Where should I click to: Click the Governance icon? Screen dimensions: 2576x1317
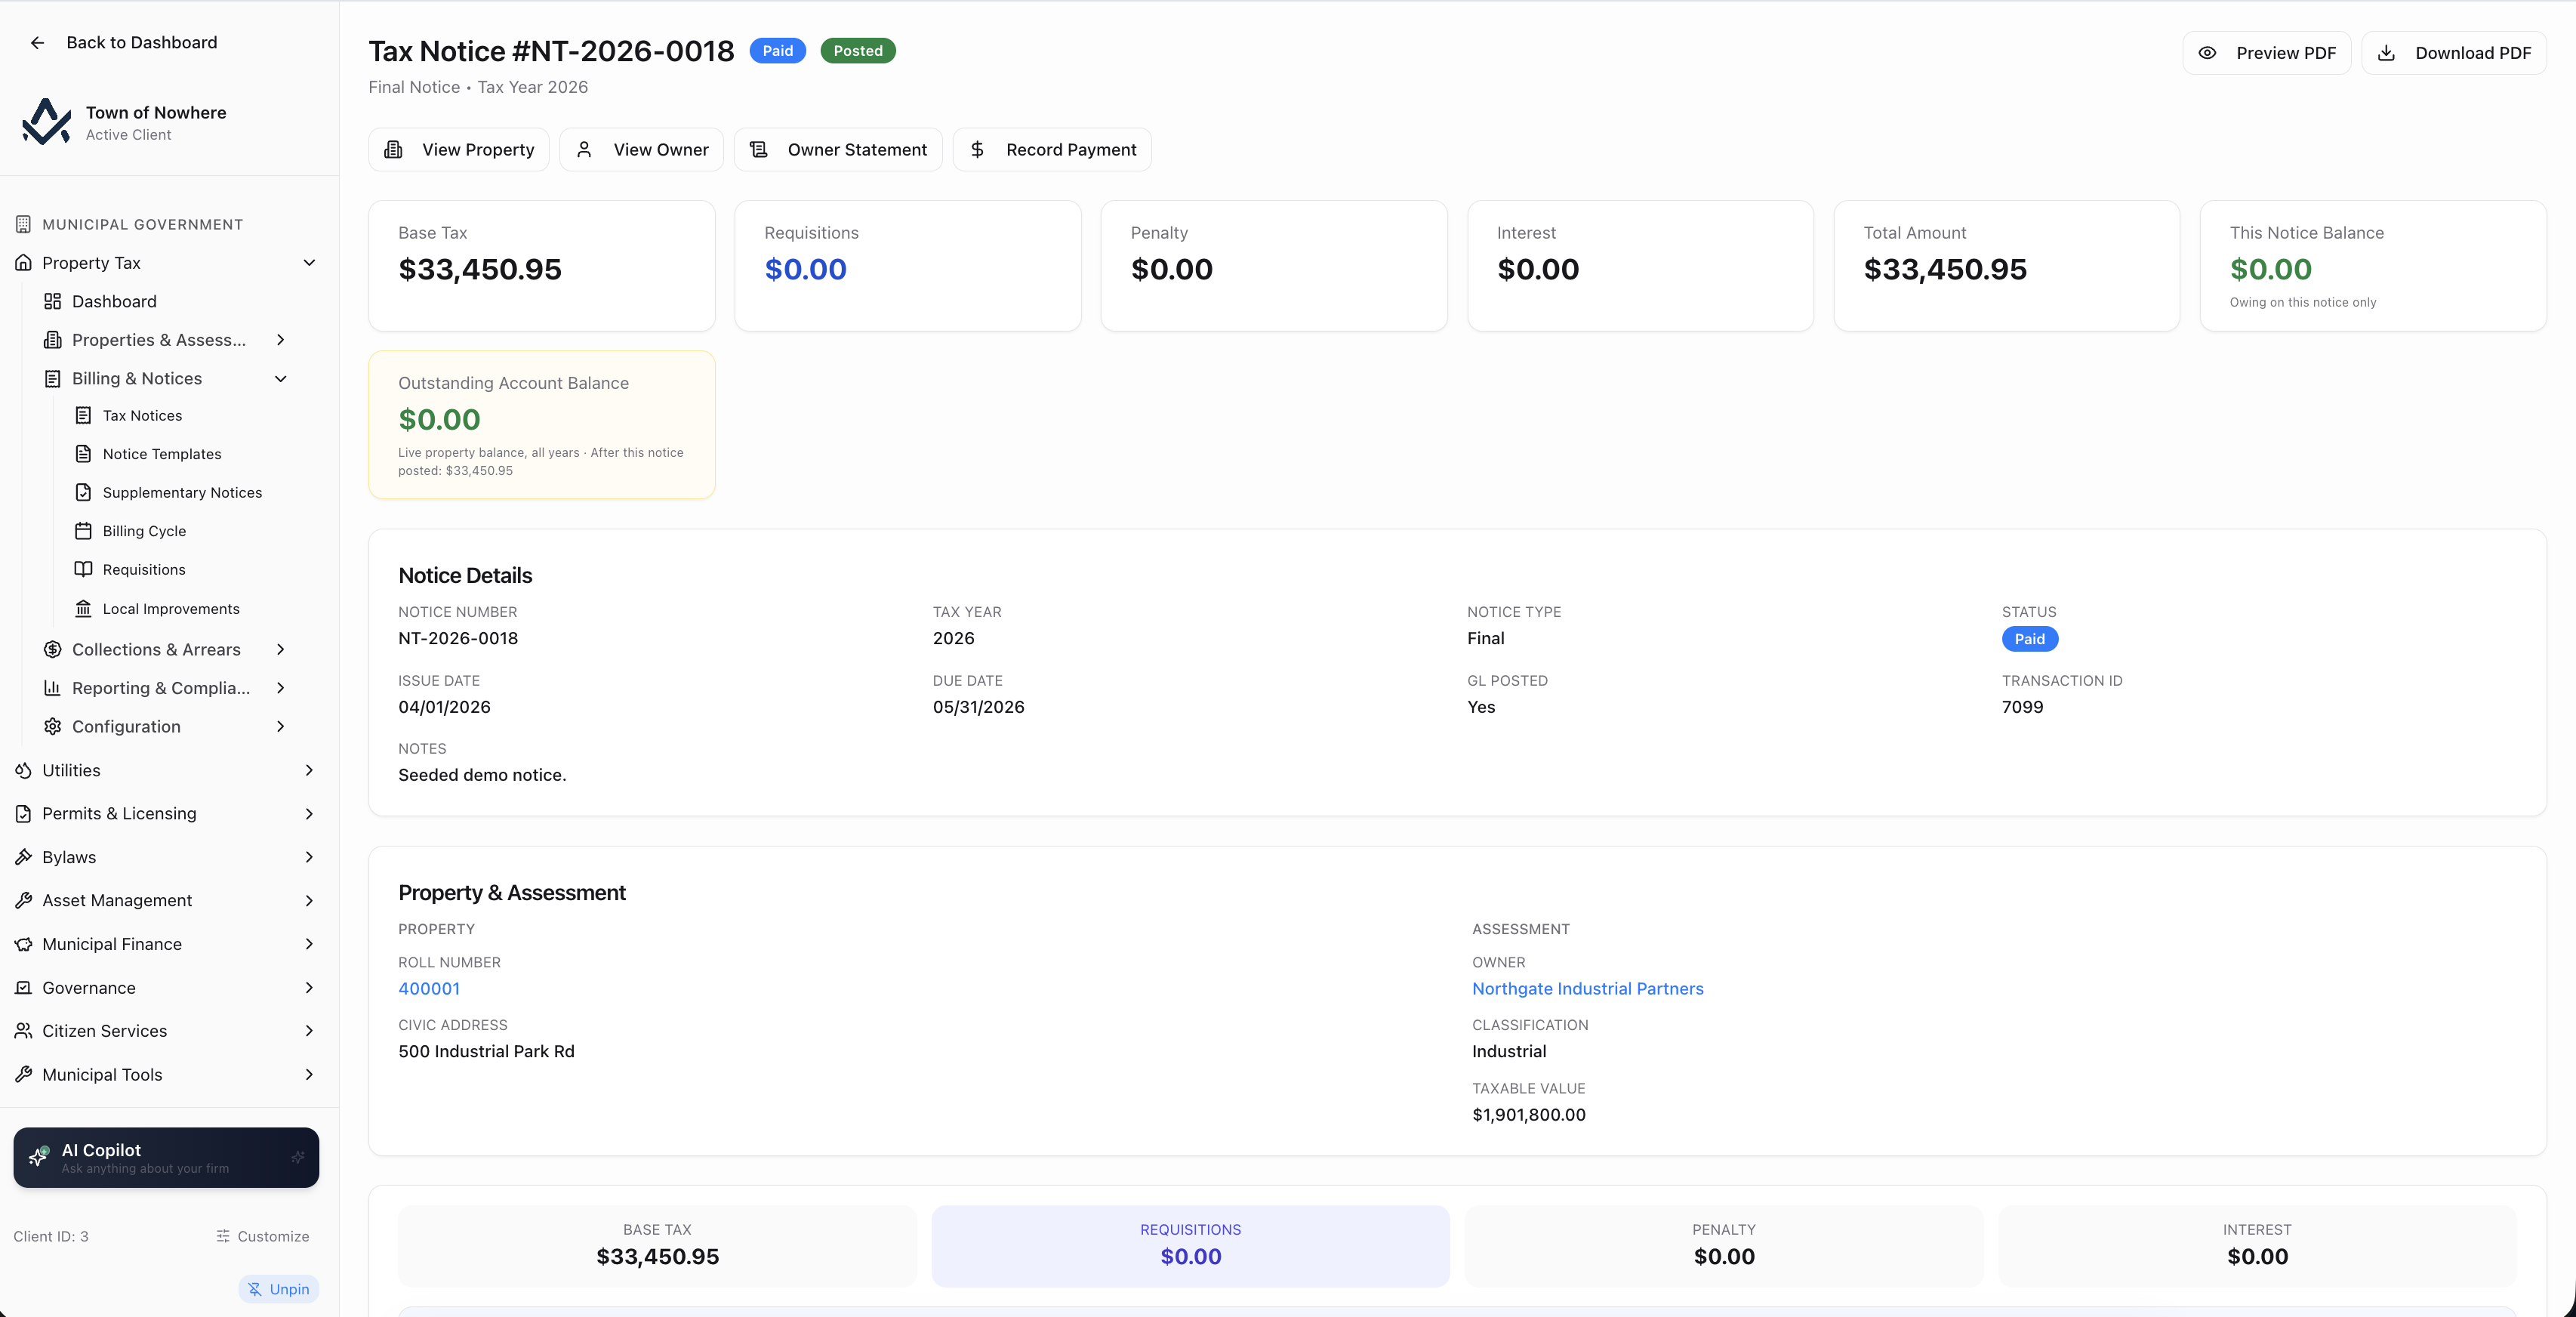(23, 987)
